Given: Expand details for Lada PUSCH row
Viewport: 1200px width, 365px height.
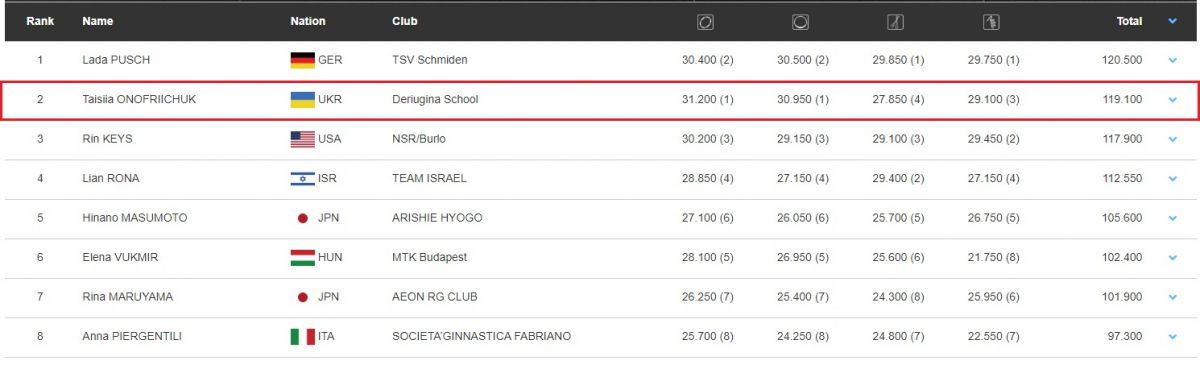Looking at the screenshot, I should [1172, 60].
